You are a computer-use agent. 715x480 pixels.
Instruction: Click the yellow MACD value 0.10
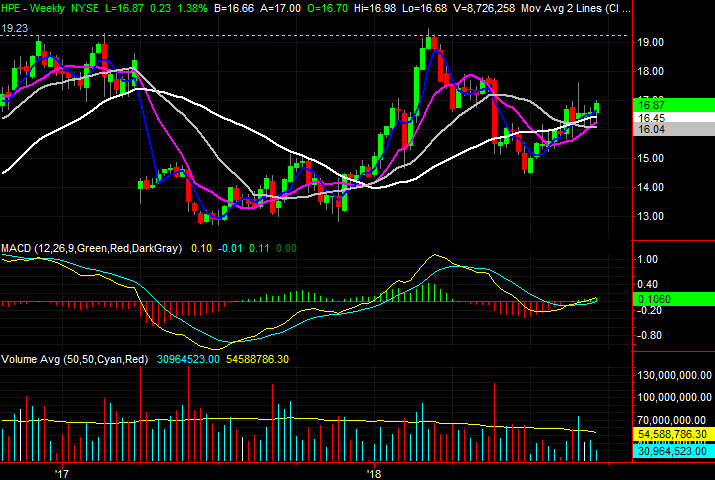tap(202, 248)
